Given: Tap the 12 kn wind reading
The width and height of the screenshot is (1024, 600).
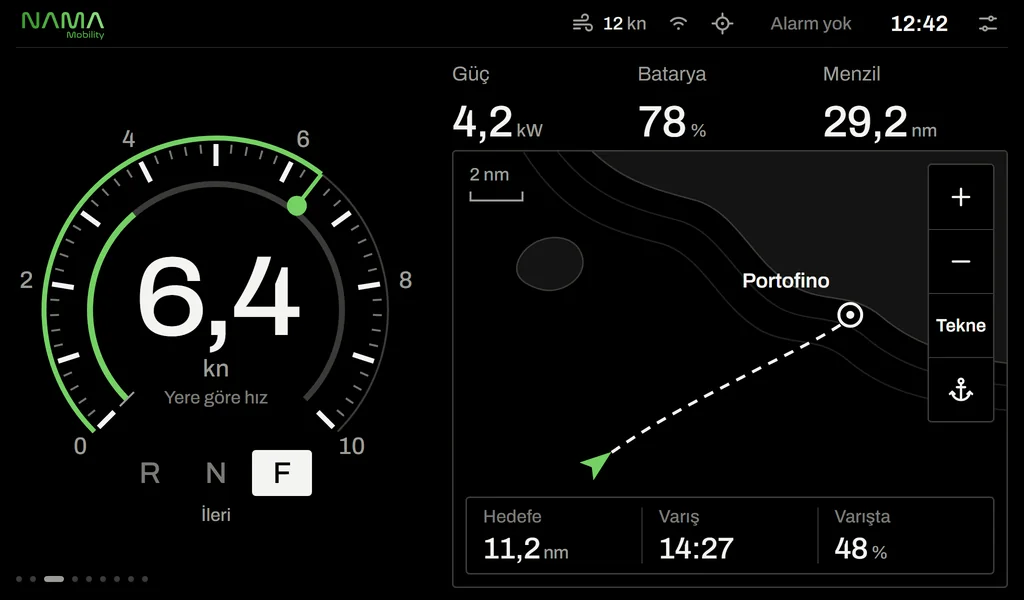Looking at the screenshot, I should coord(624,24).
